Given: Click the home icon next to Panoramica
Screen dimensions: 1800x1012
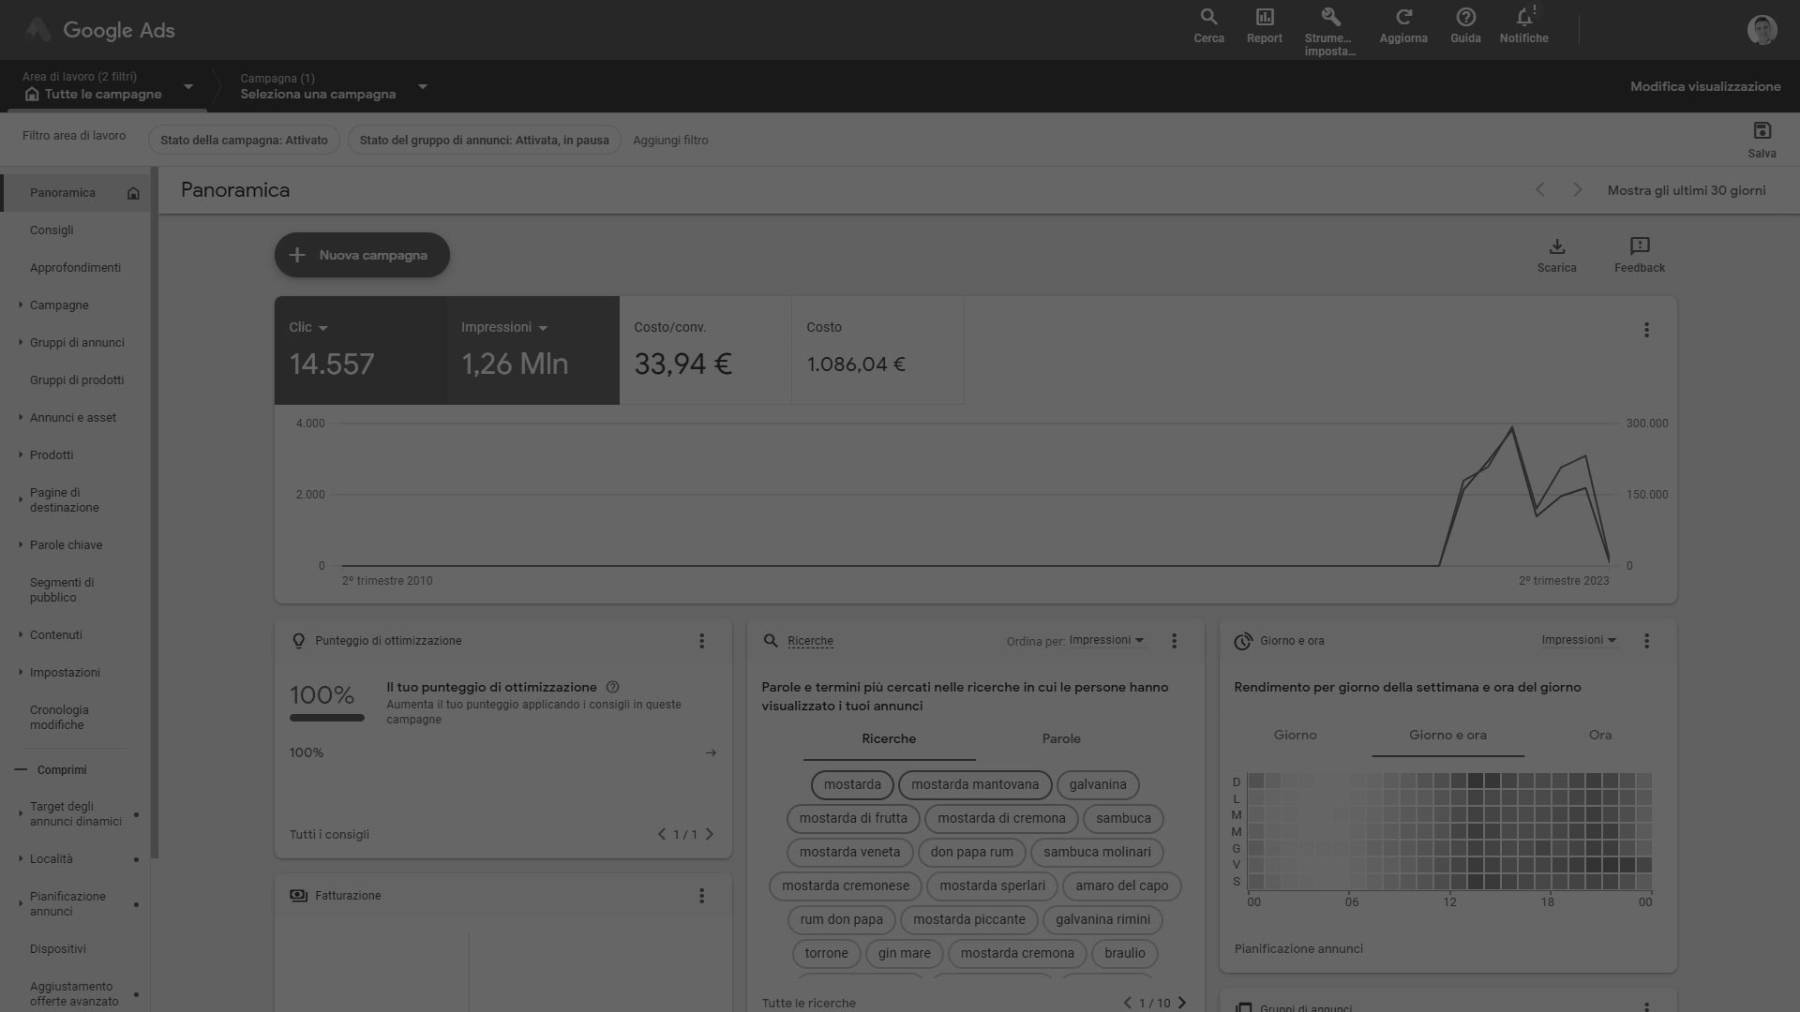Looking at the screenshot, I should click(133, 193).
